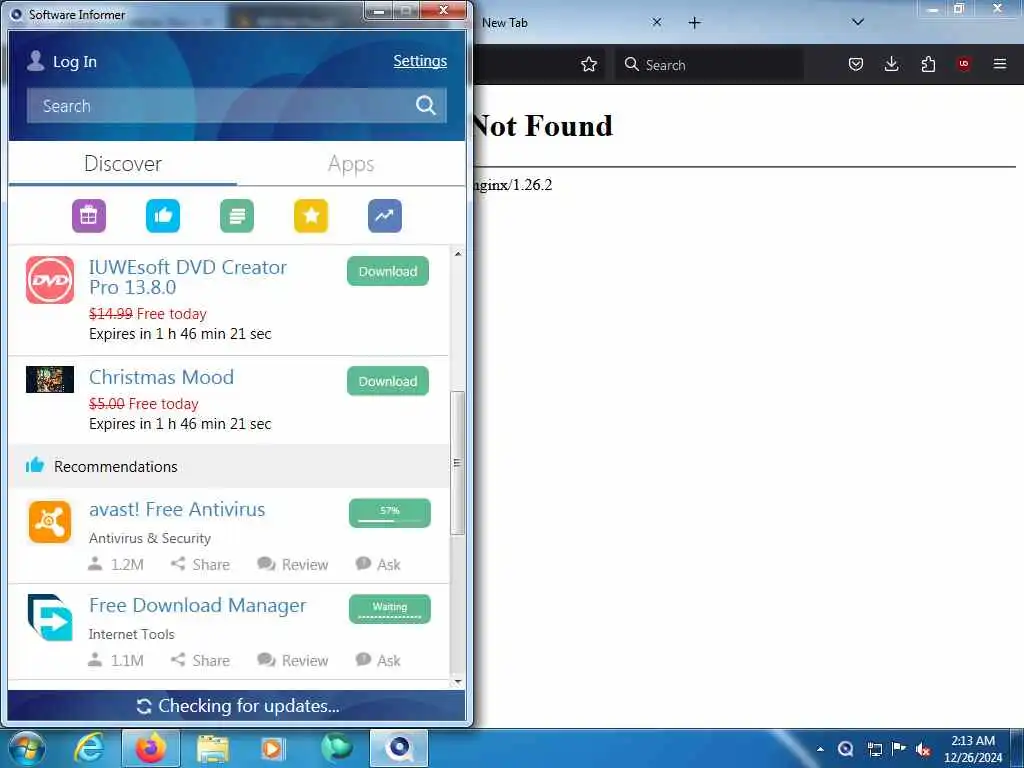Show hidden system tray icons arrow
The height and width of the screenshot is (768, 1024).
[820, 749]
